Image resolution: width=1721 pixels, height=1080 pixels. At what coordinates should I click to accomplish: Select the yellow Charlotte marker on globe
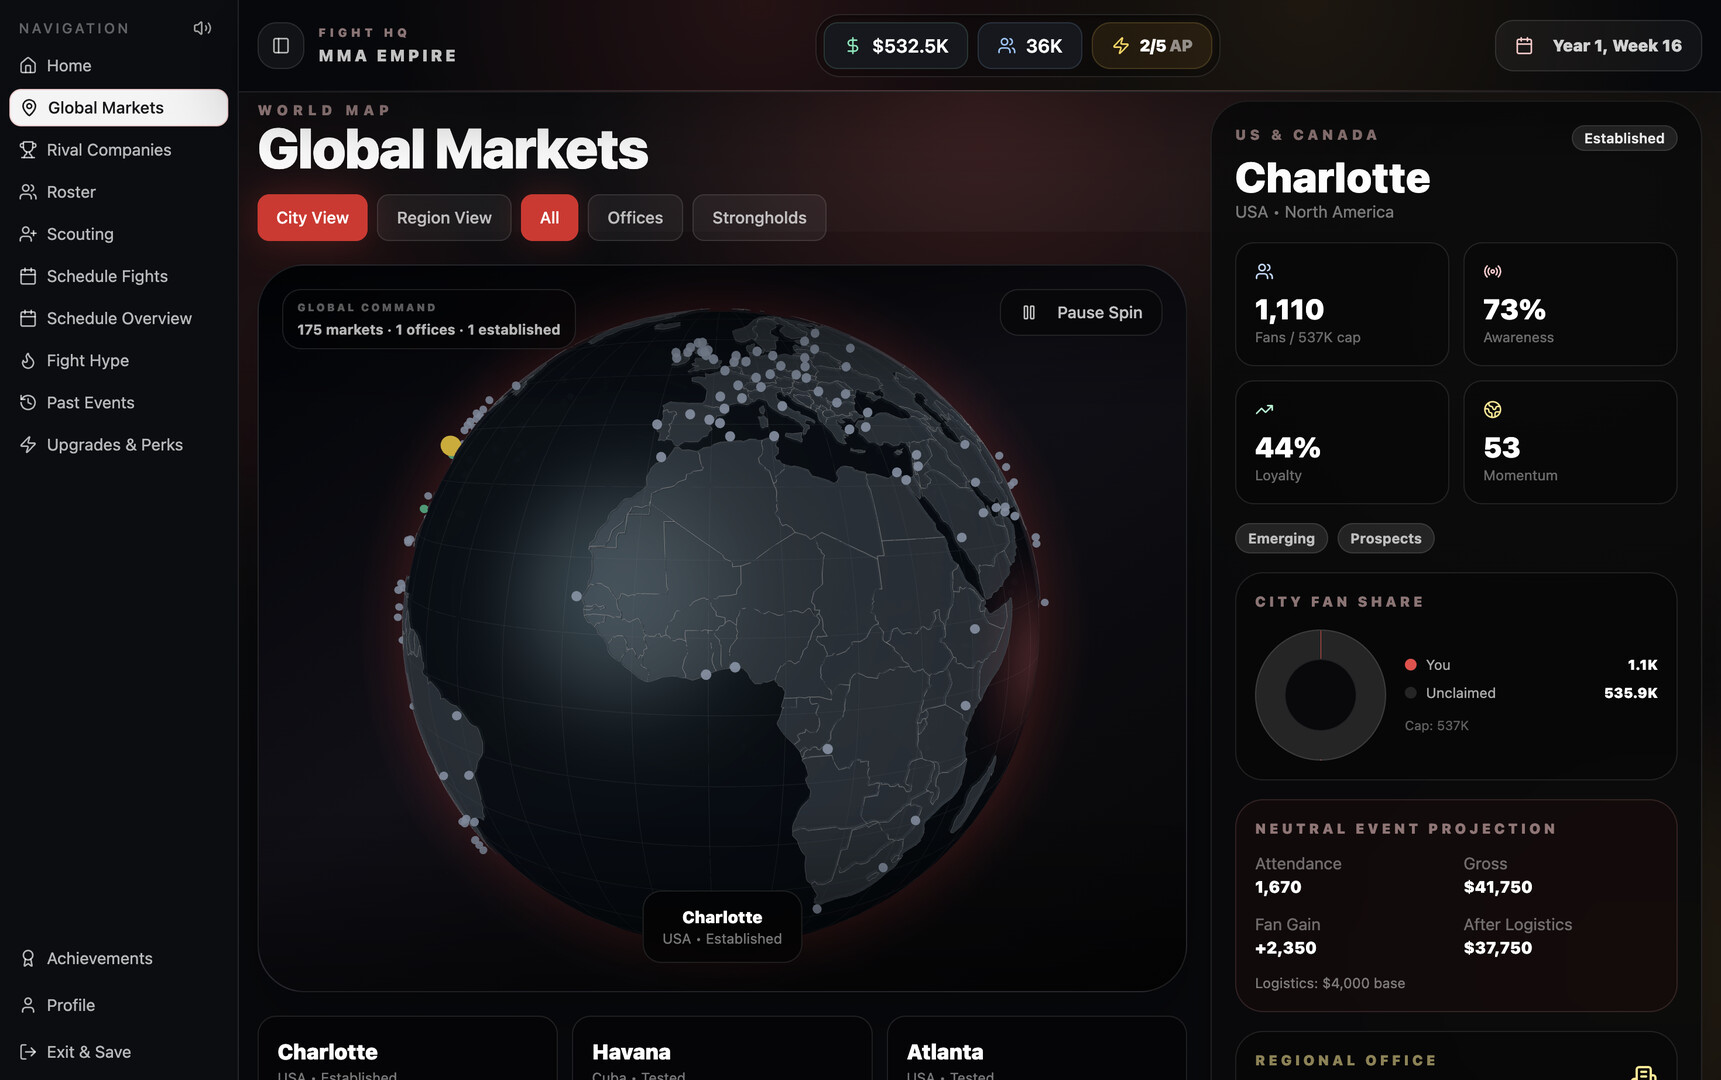451,446
